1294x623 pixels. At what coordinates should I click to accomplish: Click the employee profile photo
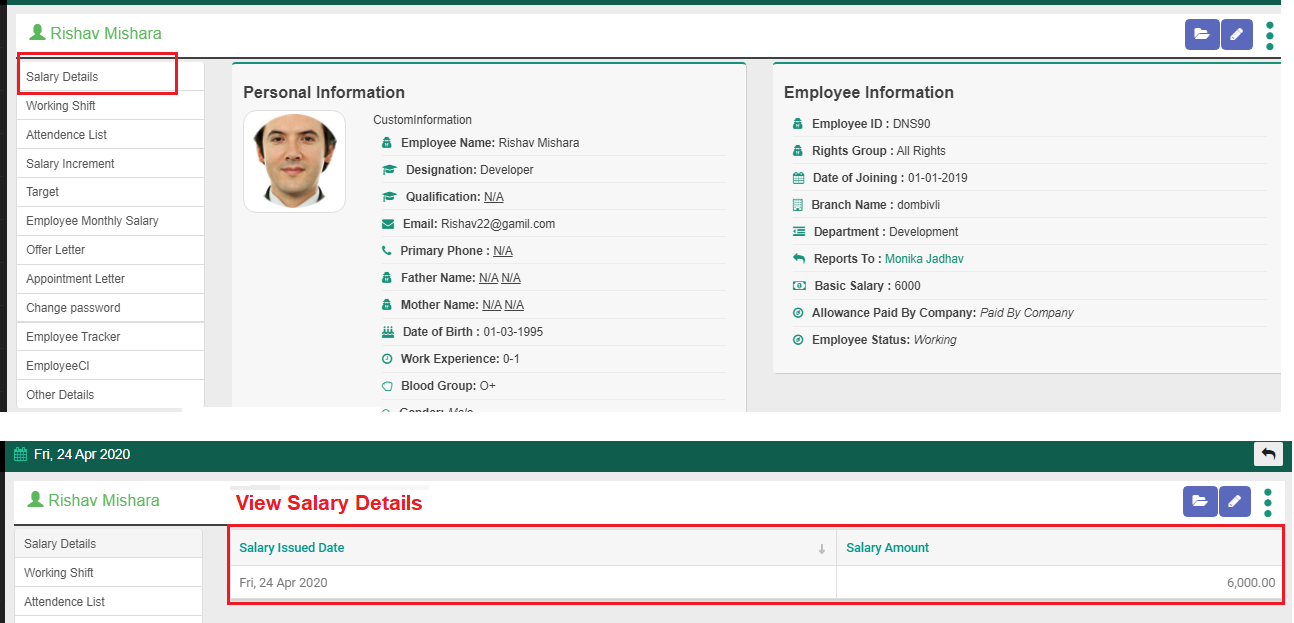(x=294, y=161)
